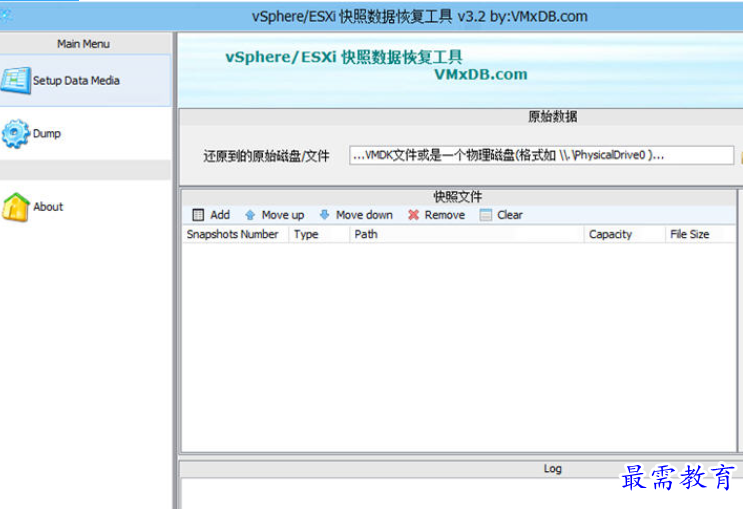Click the Move up arrow icon
Image resolution: width=743 pixels, height=509 pixels.
pos(250,215)
